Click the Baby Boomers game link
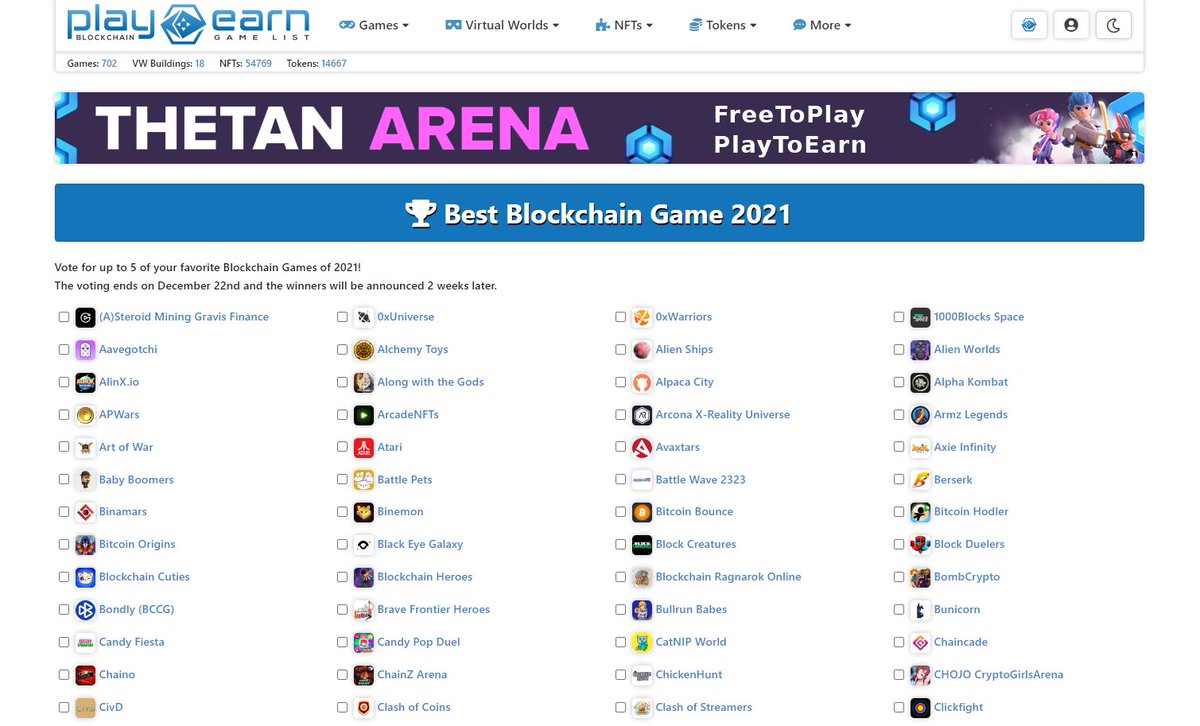 coord(136,480)
